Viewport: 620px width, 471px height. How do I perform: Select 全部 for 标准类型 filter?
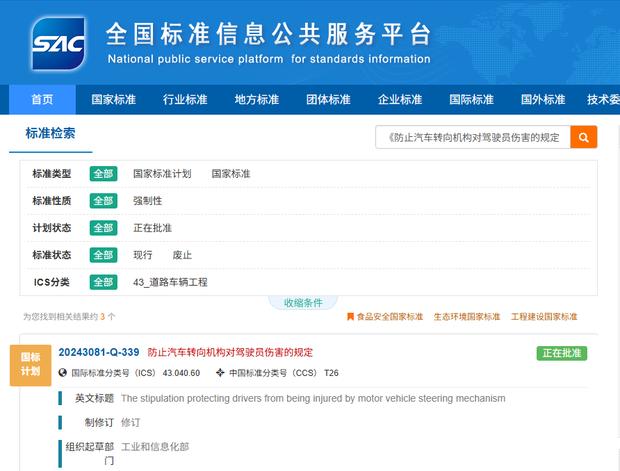[x=104, y=174]
